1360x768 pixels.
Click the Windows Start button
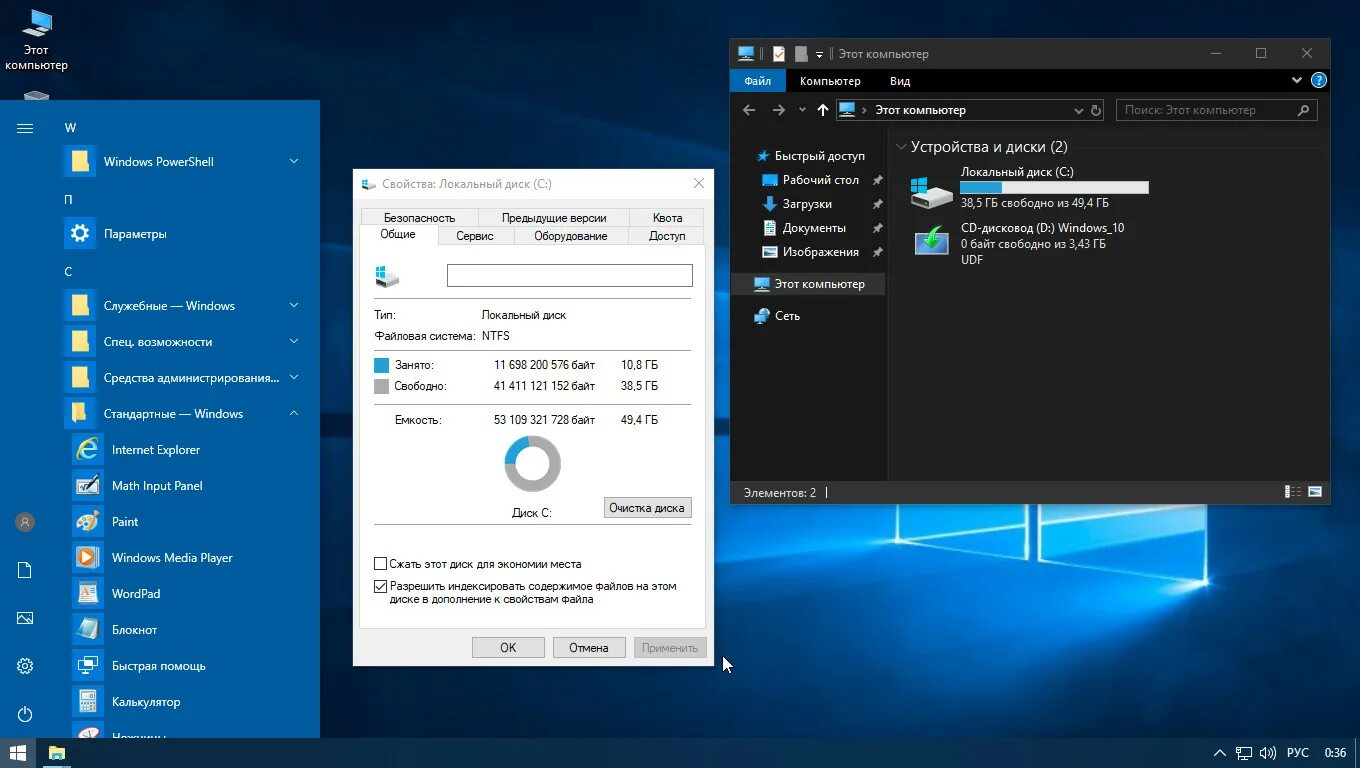click(x=18, y=753)
